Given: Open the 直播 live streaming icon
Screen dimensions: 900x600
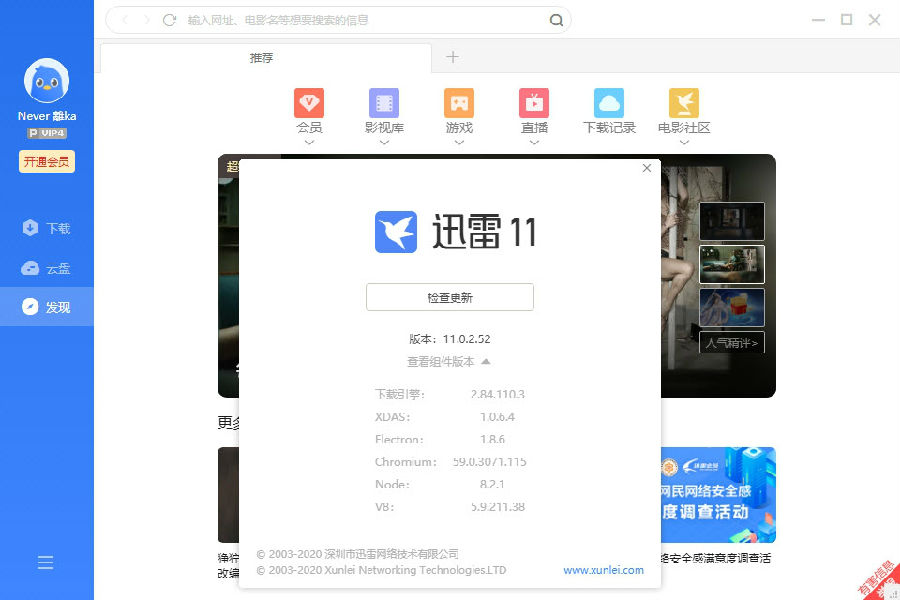Looking at the screenshot, I should [x=533, y=104].
